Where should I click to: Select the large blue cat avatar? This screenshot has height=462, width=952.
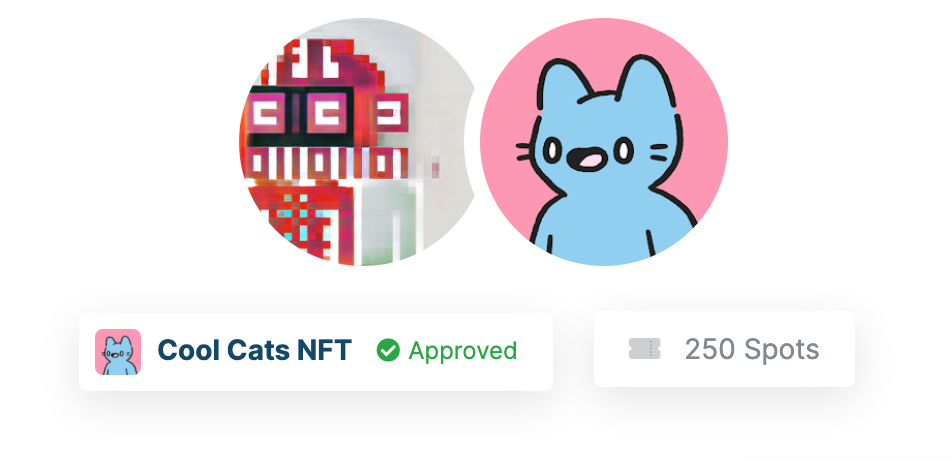click(x=604, y=141)
